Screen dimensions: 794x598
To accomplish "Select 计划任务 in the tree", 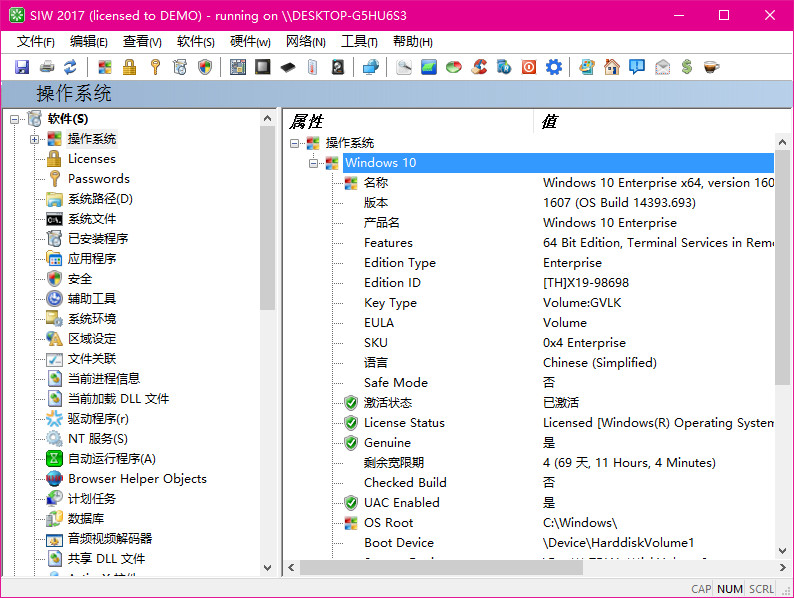I will click(x=92, y=499).
